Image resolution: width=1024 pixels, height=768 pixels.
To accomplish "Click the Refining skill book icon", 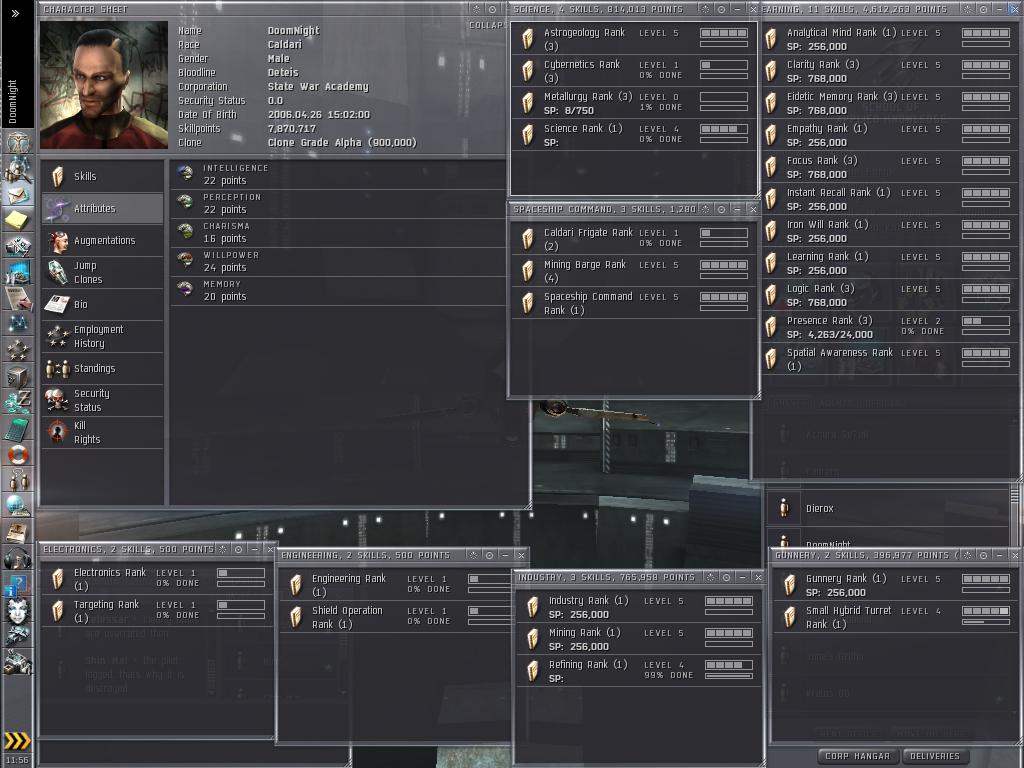I will coord(532,671).
